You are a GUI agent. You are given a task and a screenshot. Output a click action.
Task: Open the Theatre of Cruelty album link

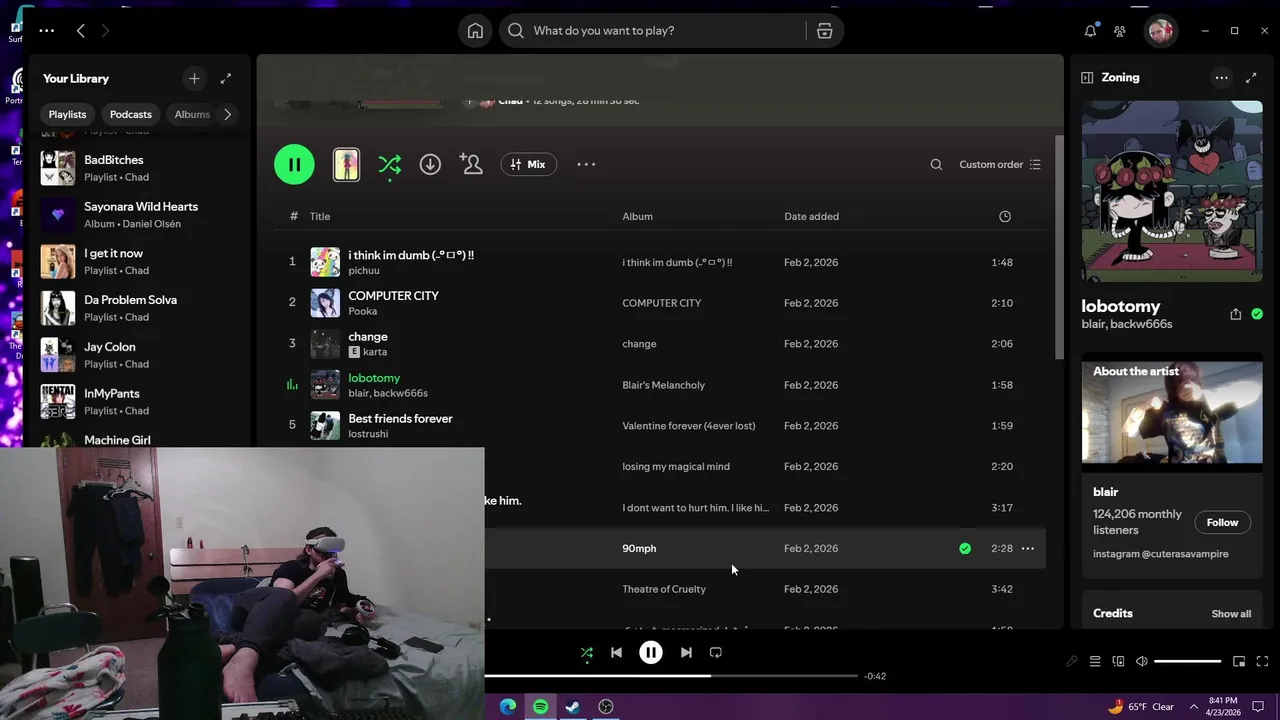664,589
